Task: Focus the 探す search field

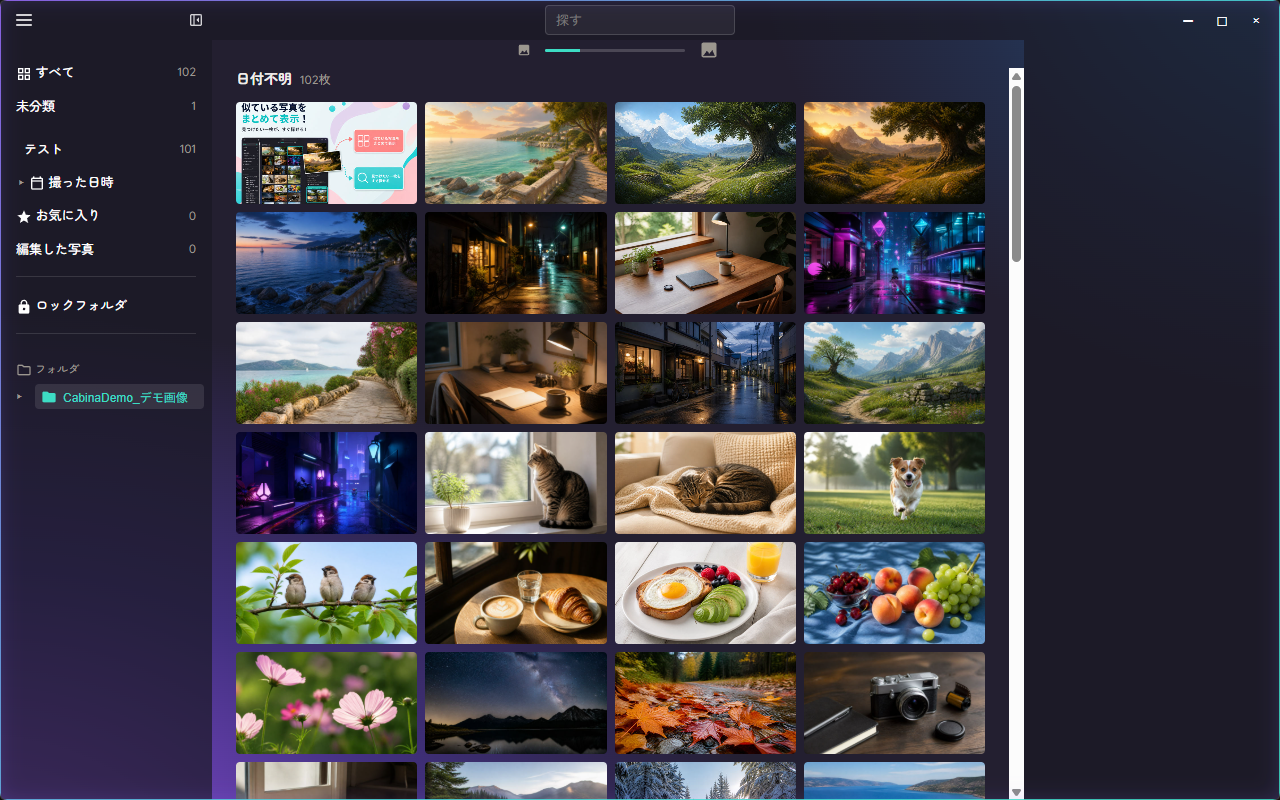Action: (x=640, y=20)
